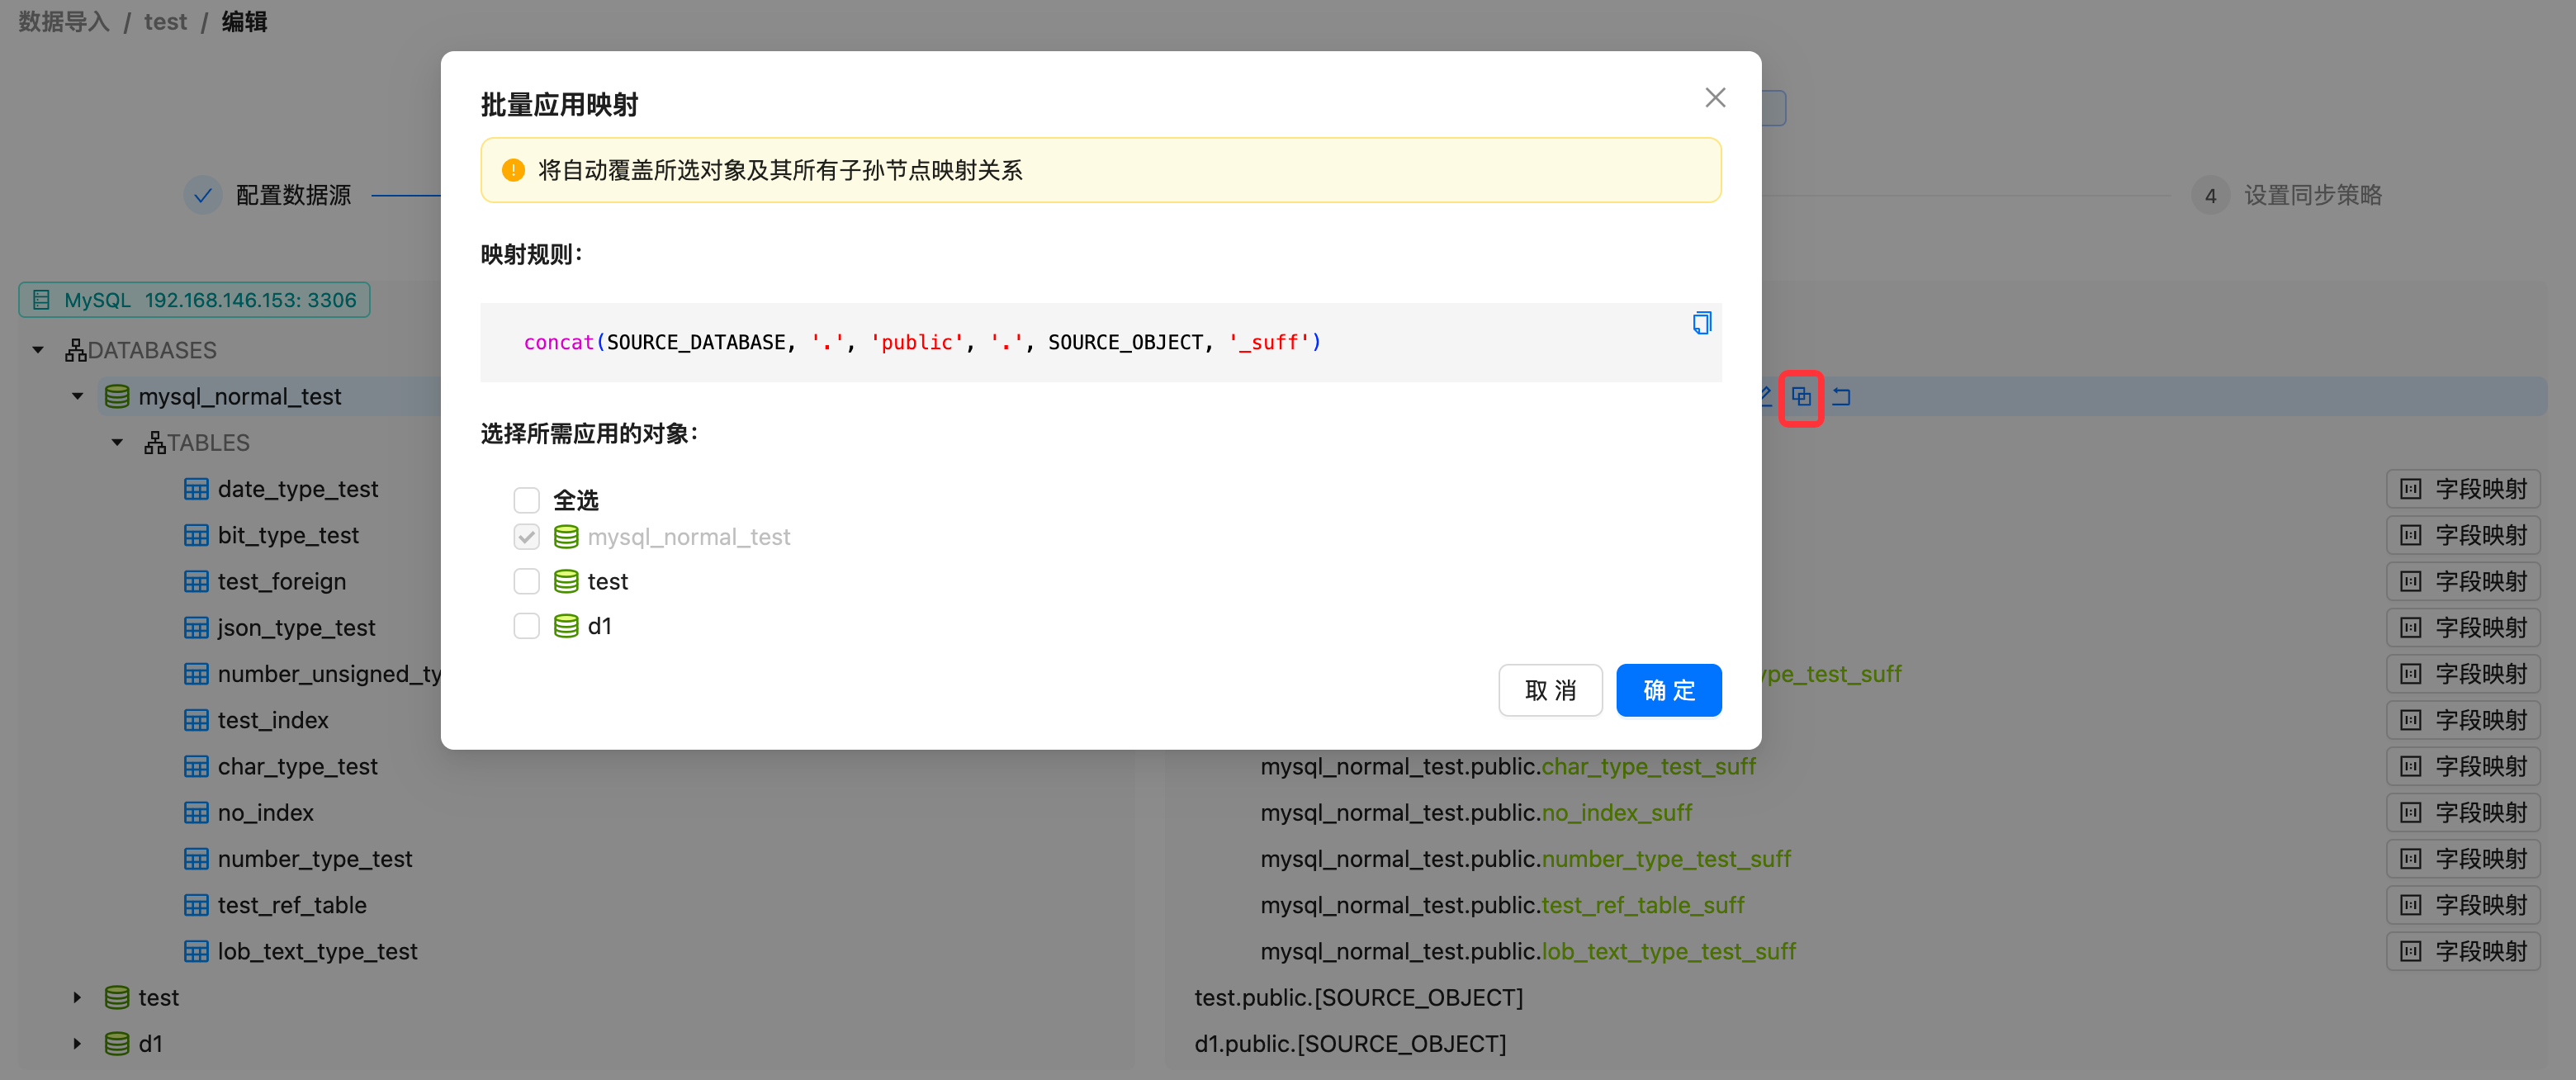Check the test database checkbox
Image resolution: width=2576 pixels, height=1080 pixels.
click(x=526, y=581)
